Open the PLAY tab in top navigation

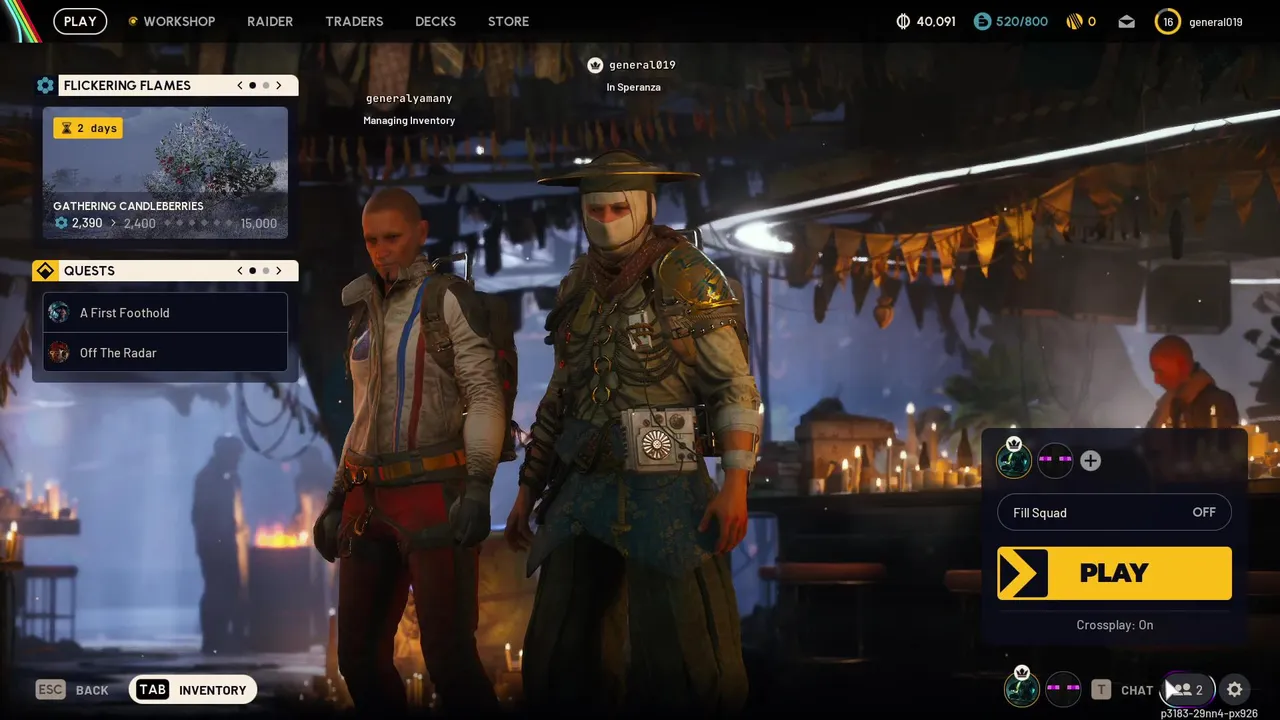[x=80, y=21]
